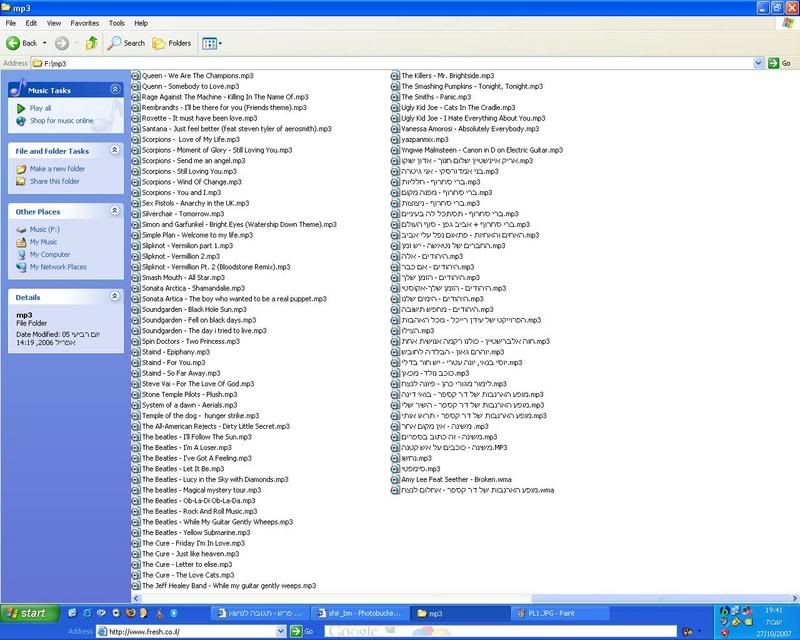The height and width of the screenshot is (640, 800).
Task: Open the Favorites menu
Action: click(x=85, y=23)
